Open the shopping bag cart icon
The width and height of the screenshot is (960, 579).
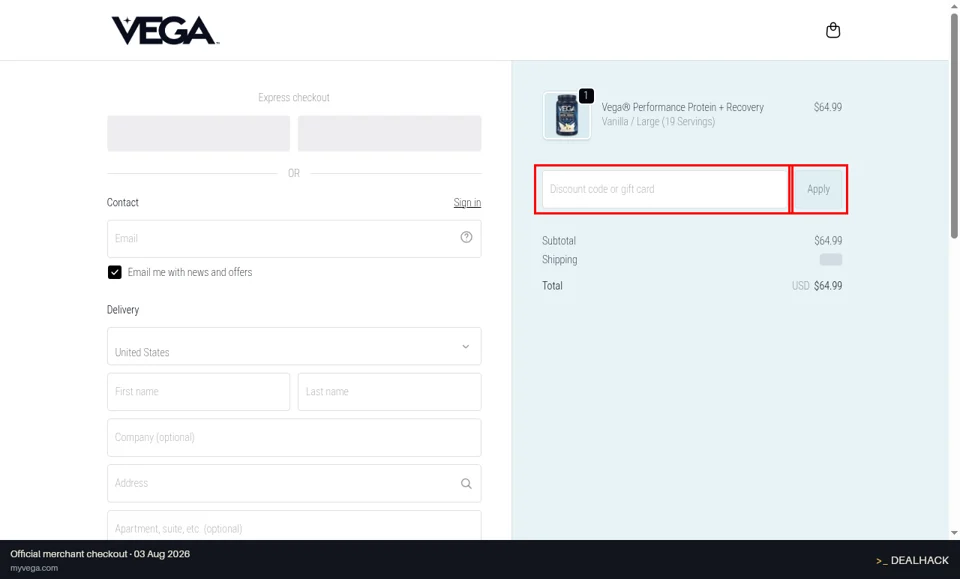tap(833, 30)
